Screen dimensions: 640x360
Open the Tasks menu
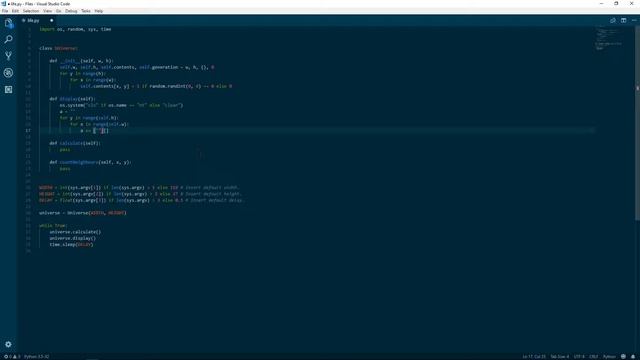click(86, 11)
